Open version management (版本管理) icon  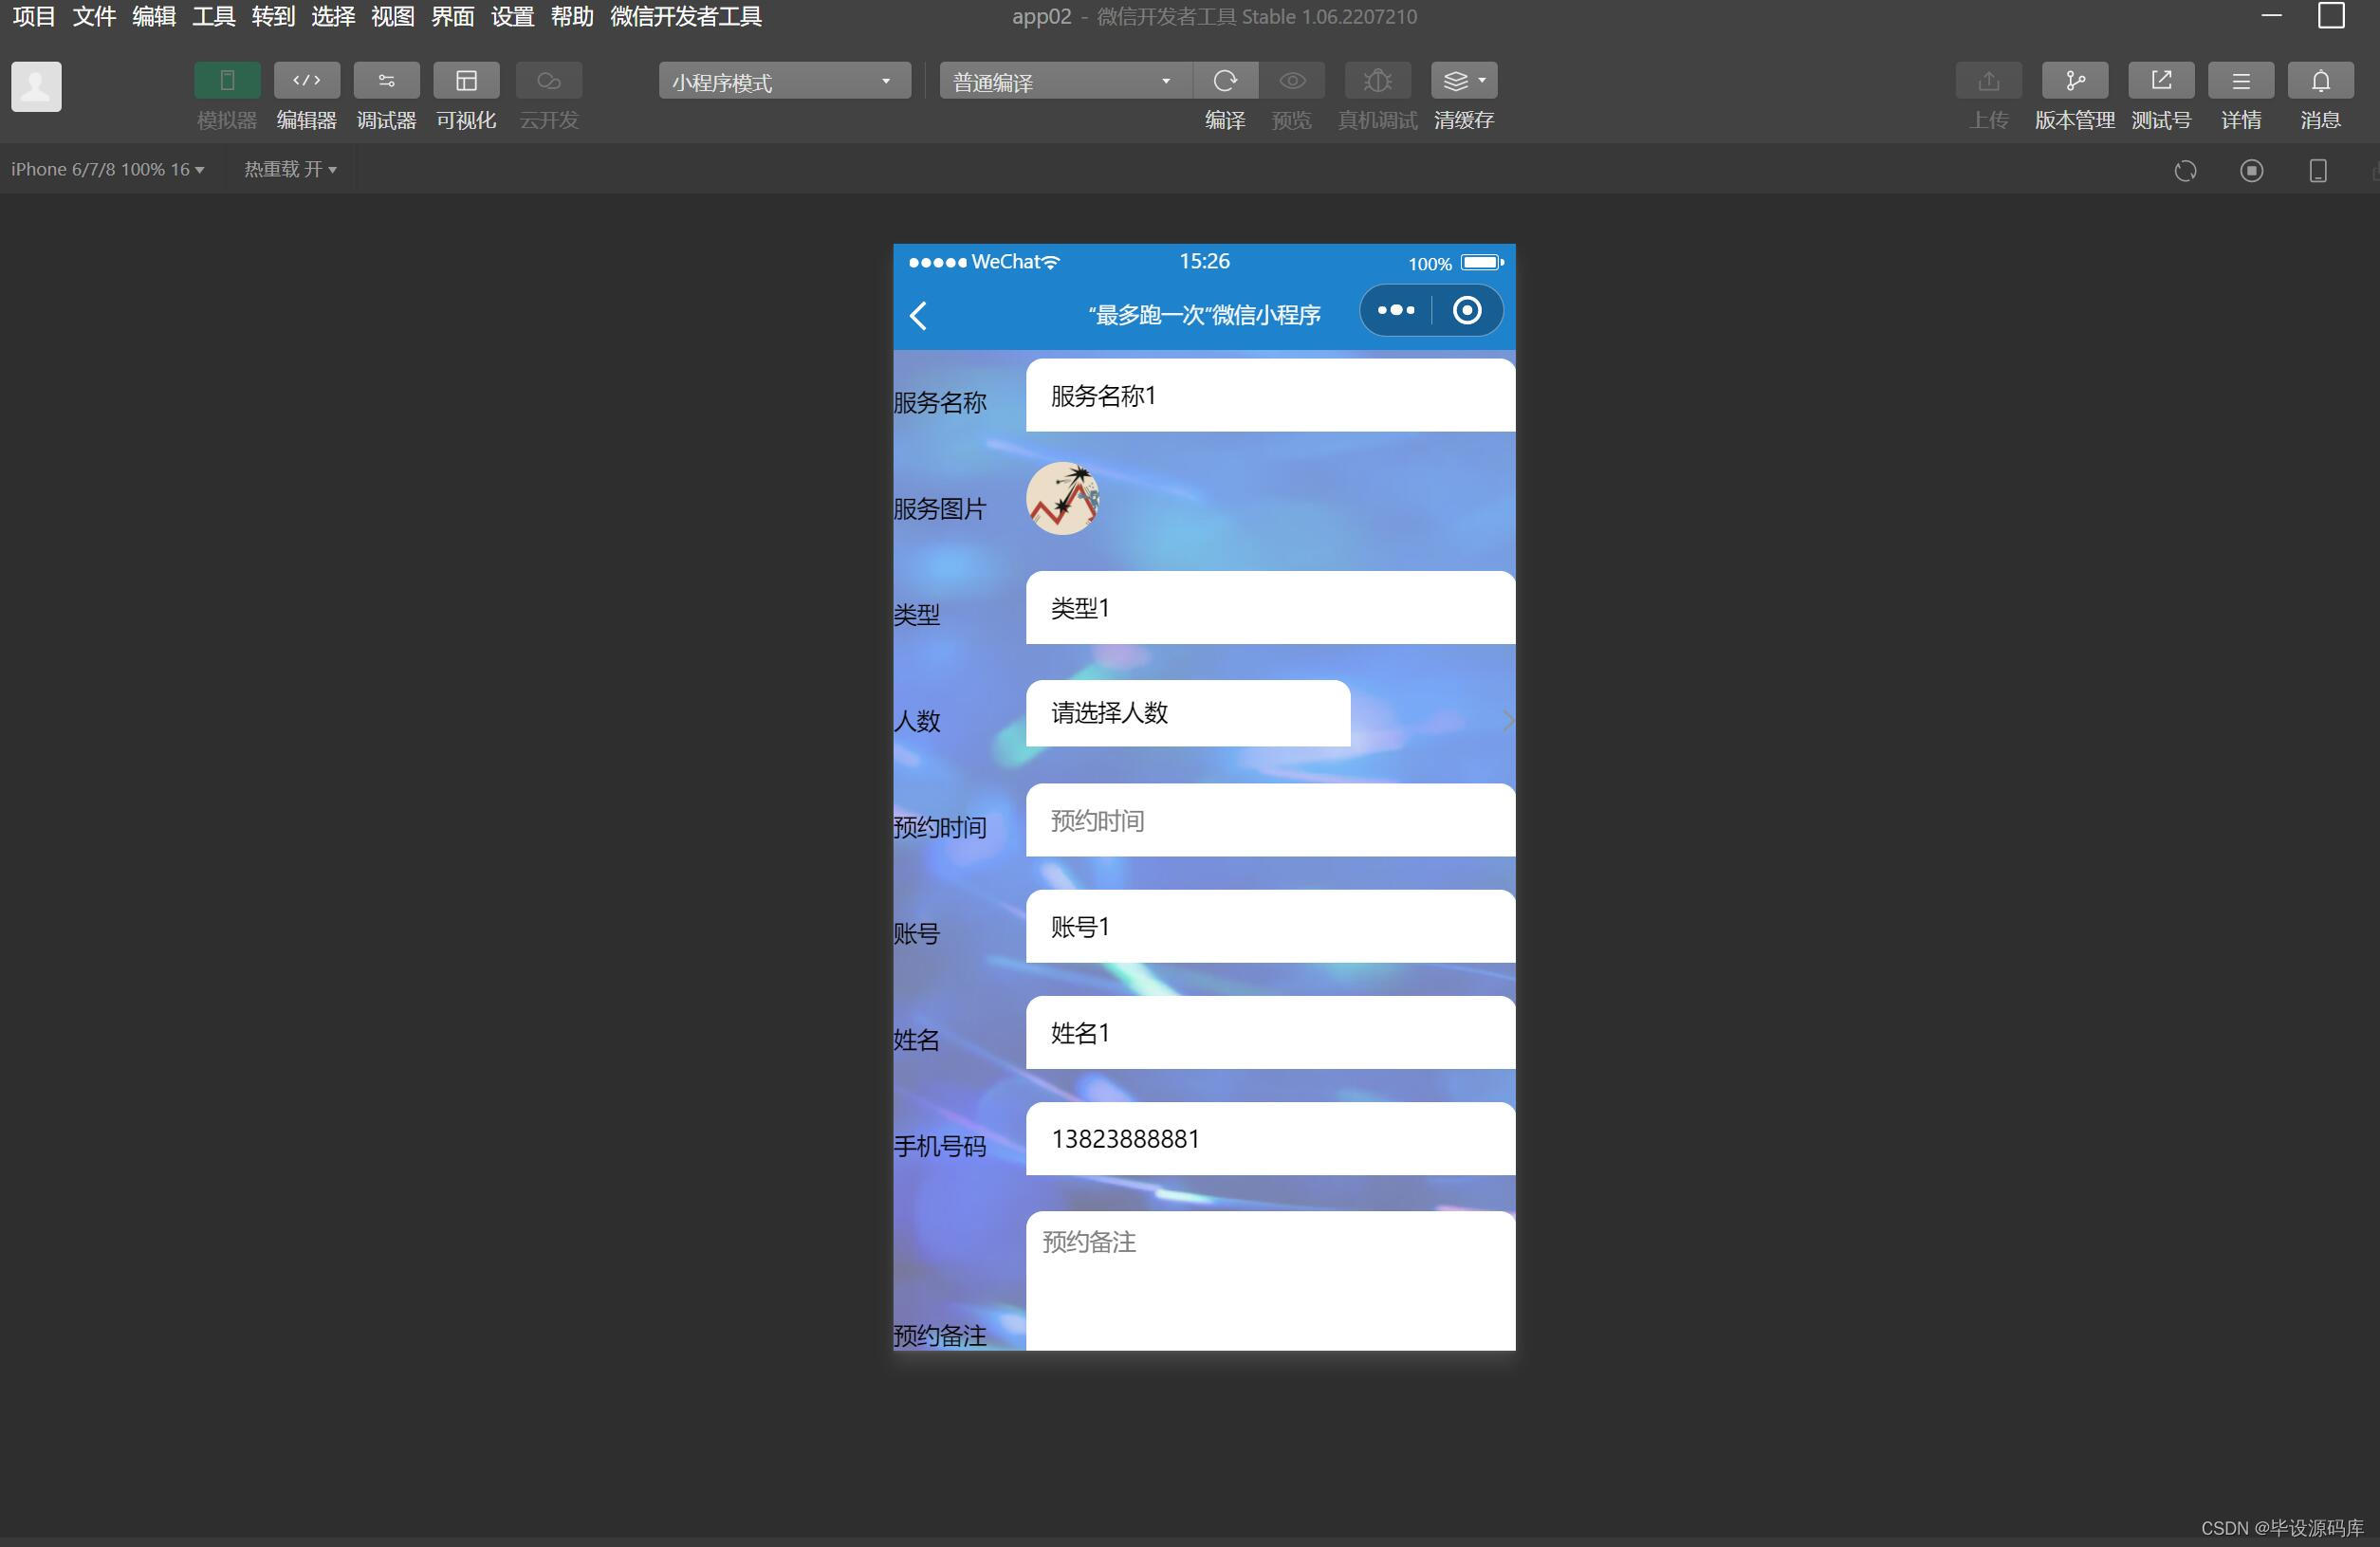2074,81
